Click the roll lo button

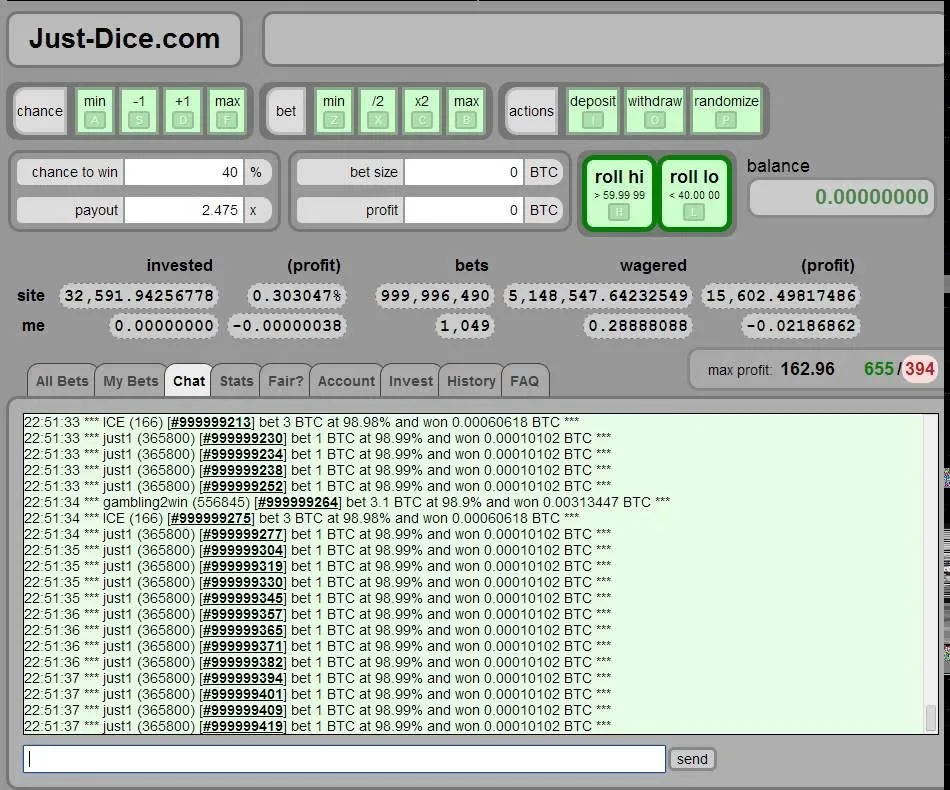(x=694, y=194)
